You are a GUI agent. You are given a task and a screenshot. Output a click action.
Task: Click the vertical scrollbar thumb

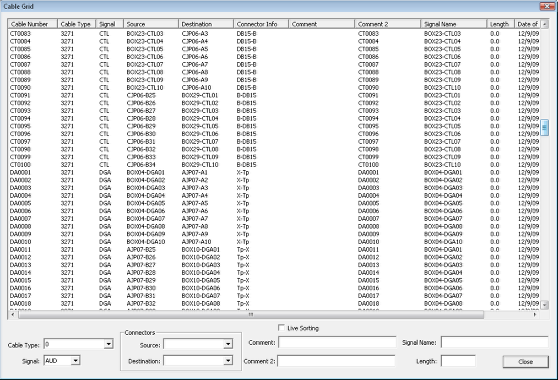(544, 127)
